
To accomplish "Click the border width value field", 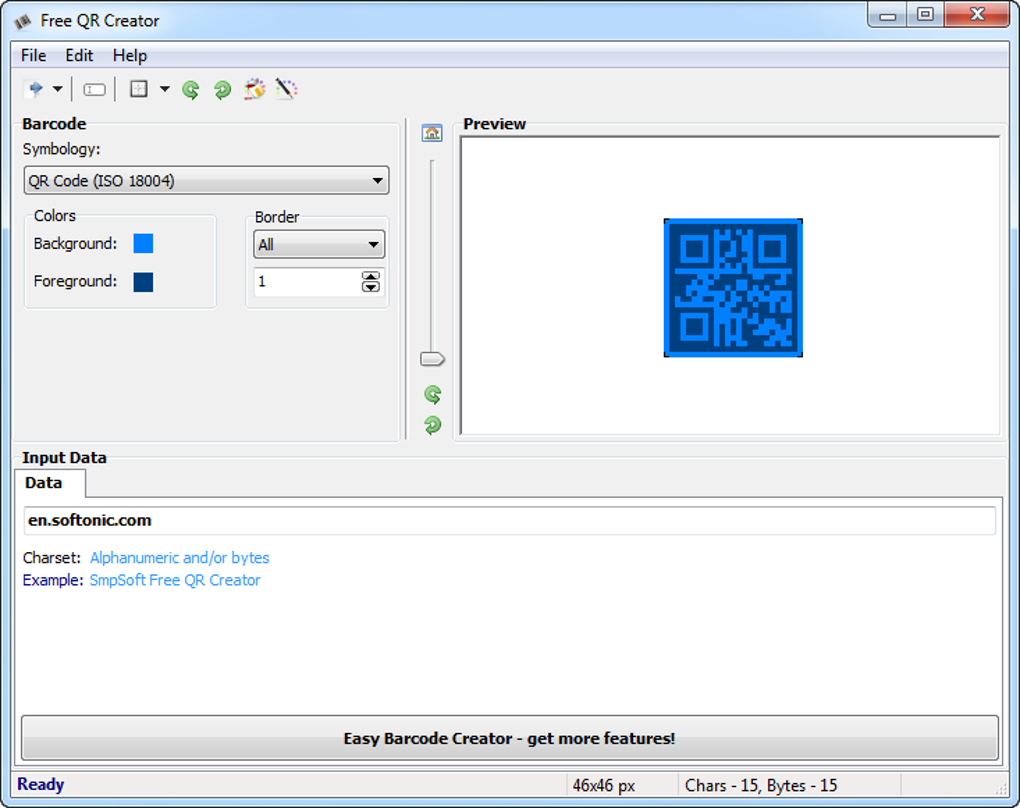I will point(307,282).
